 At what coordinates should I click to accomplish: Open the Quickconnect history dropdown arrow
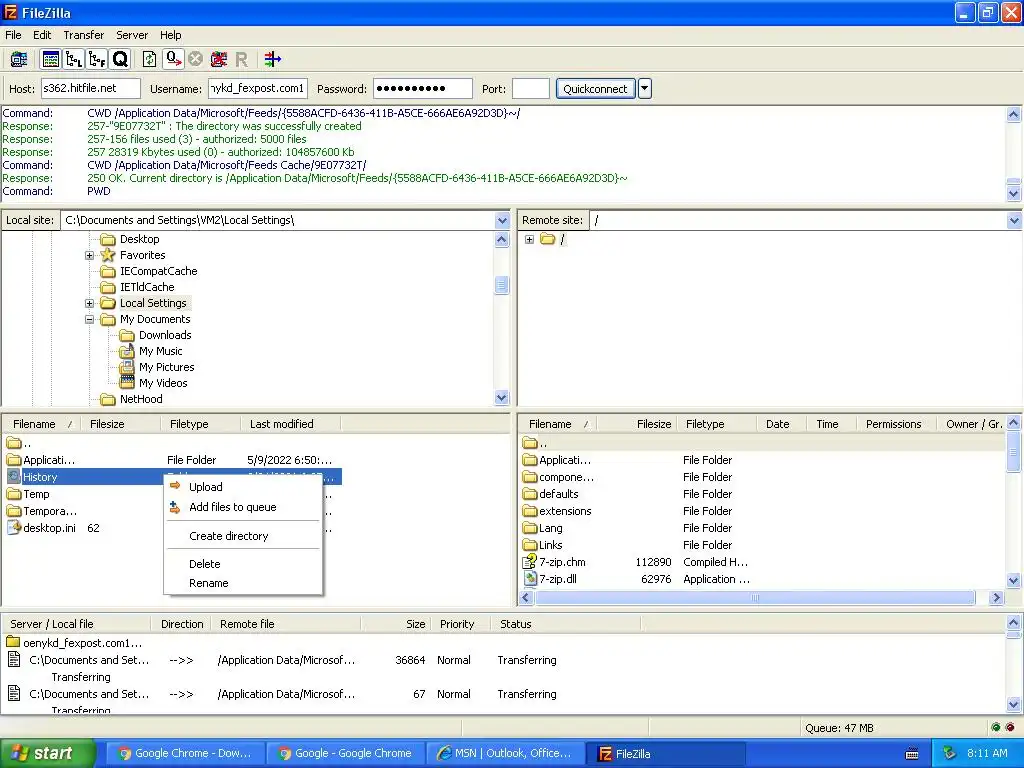click(645, 89)
